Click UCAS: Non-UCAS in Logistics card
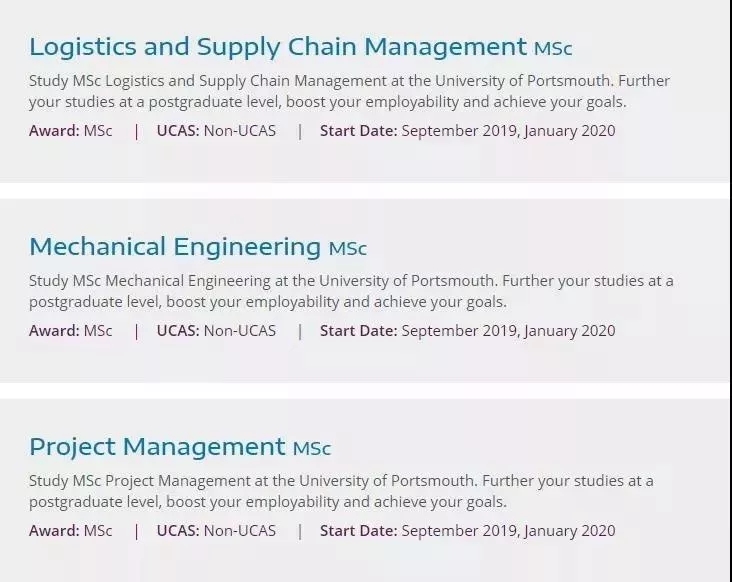Image resolution: width=732 pixels, height=582 pixels. pyautogui.click(x=216, y=131)
